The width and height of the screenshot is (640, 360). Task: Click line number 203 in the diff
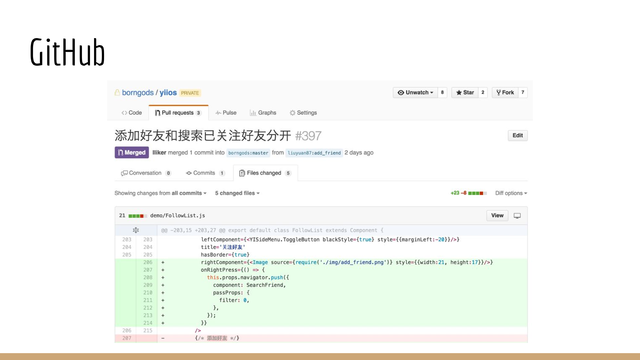click(127, 240)
